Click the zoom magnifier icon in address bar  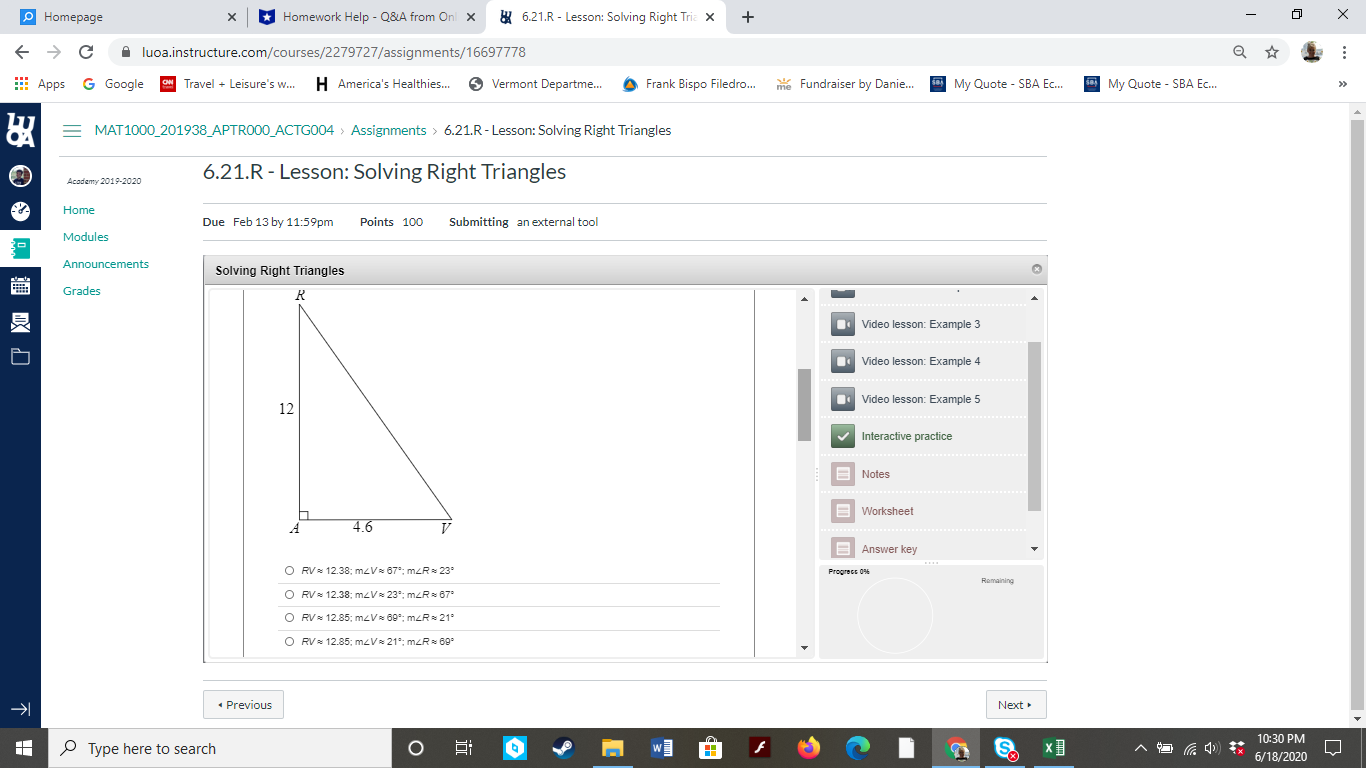(x=1240, y=52)
